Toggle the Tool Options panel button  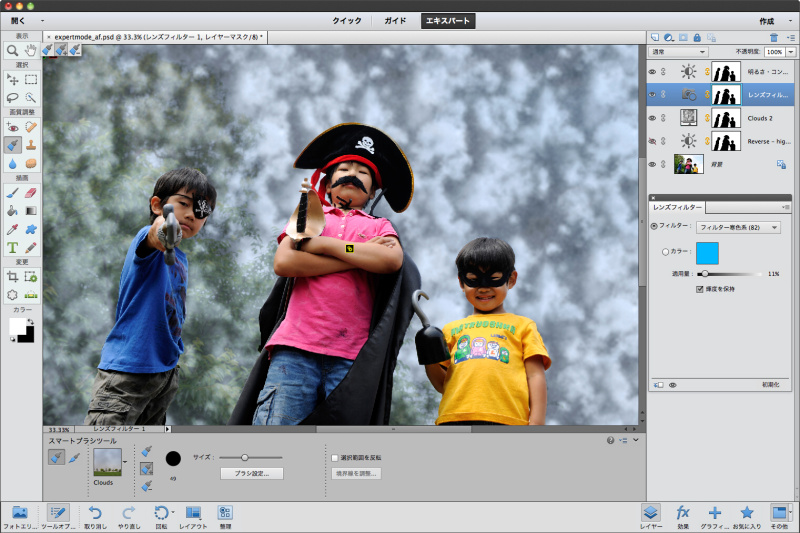tap(58, 517)
